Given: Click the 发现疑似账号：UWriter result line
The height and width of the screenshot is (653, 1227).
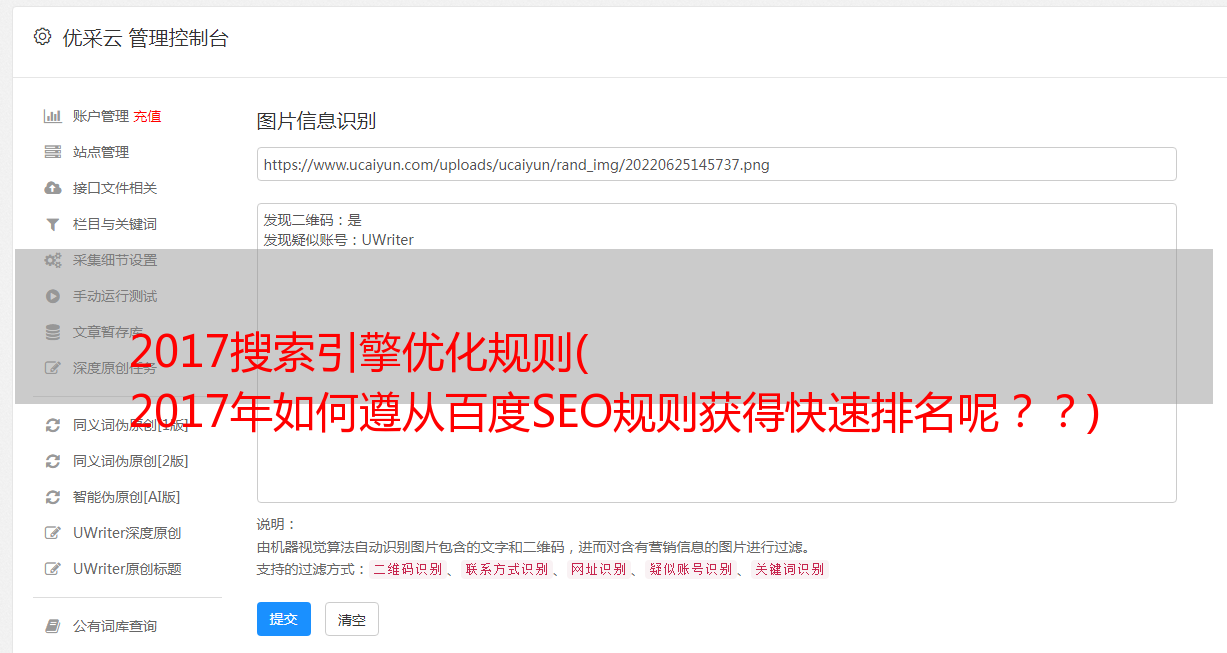Looking at the screenshot, I should (338, 240).
